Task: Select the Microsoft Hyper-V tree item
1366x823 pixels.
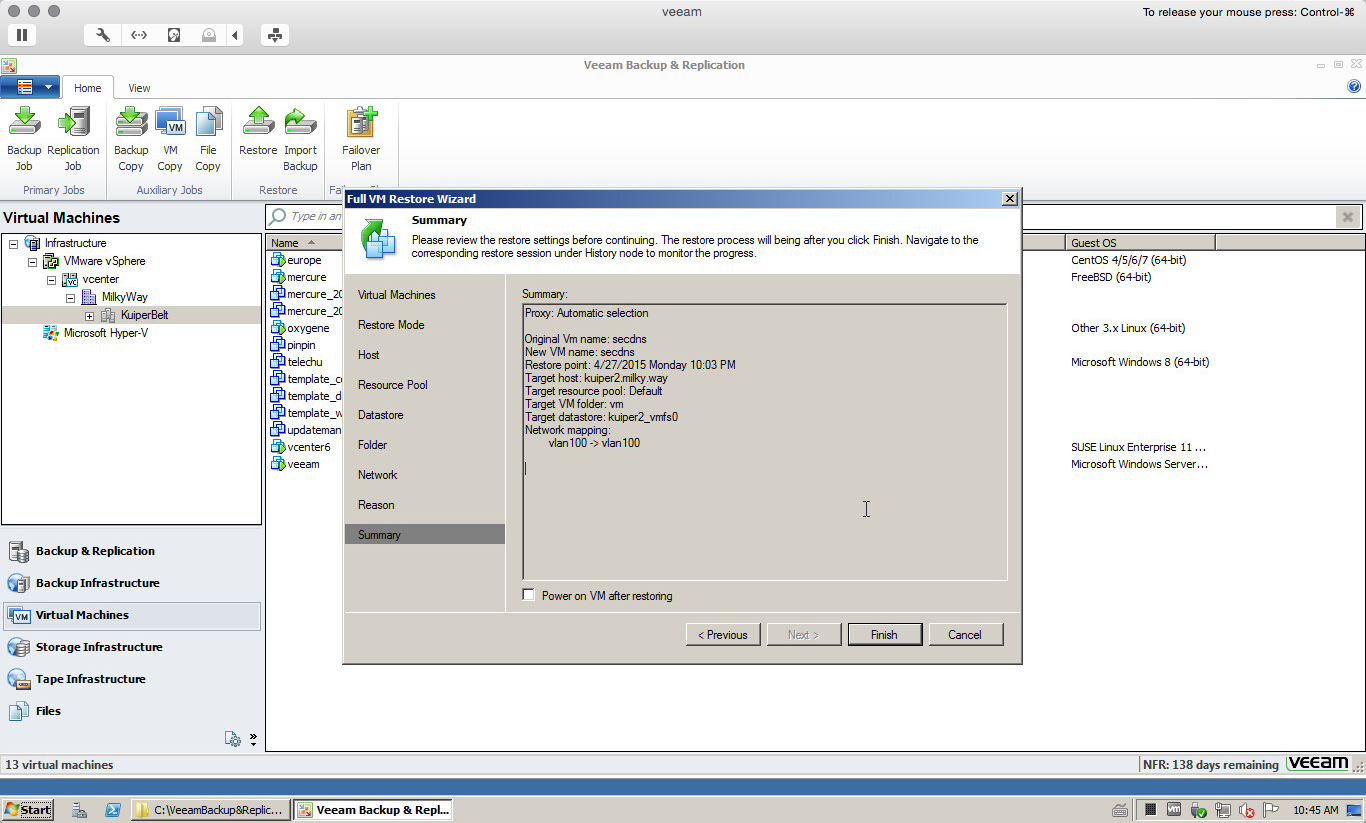Action: point(104,333)
